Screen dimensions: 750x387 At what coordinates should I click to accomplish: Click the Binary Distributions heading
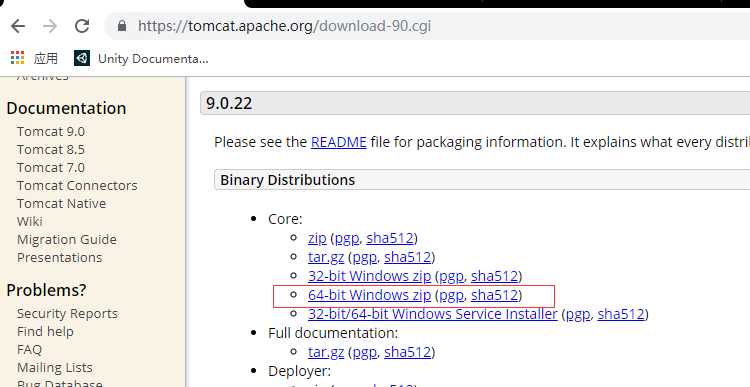tap(287, 180)
